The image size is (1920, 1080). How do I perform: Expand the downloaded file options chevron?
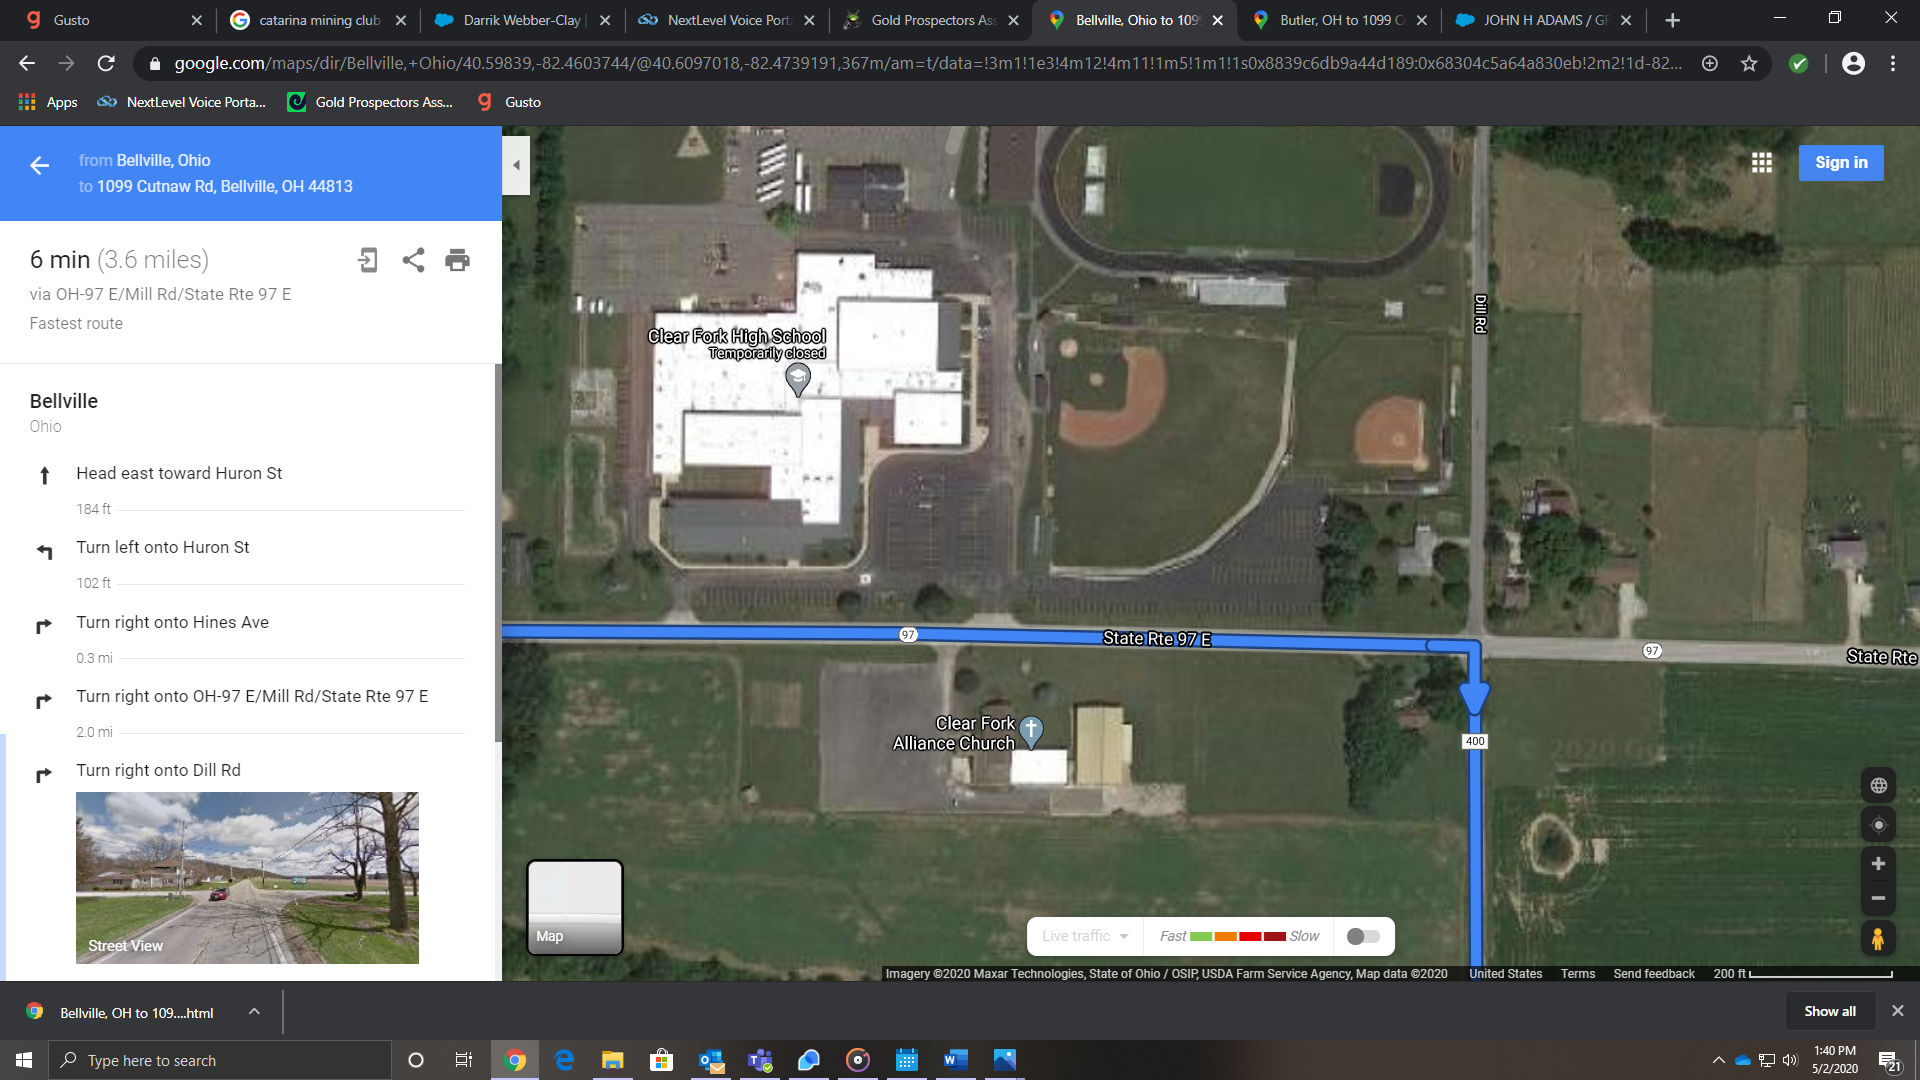pos(254,1012)
